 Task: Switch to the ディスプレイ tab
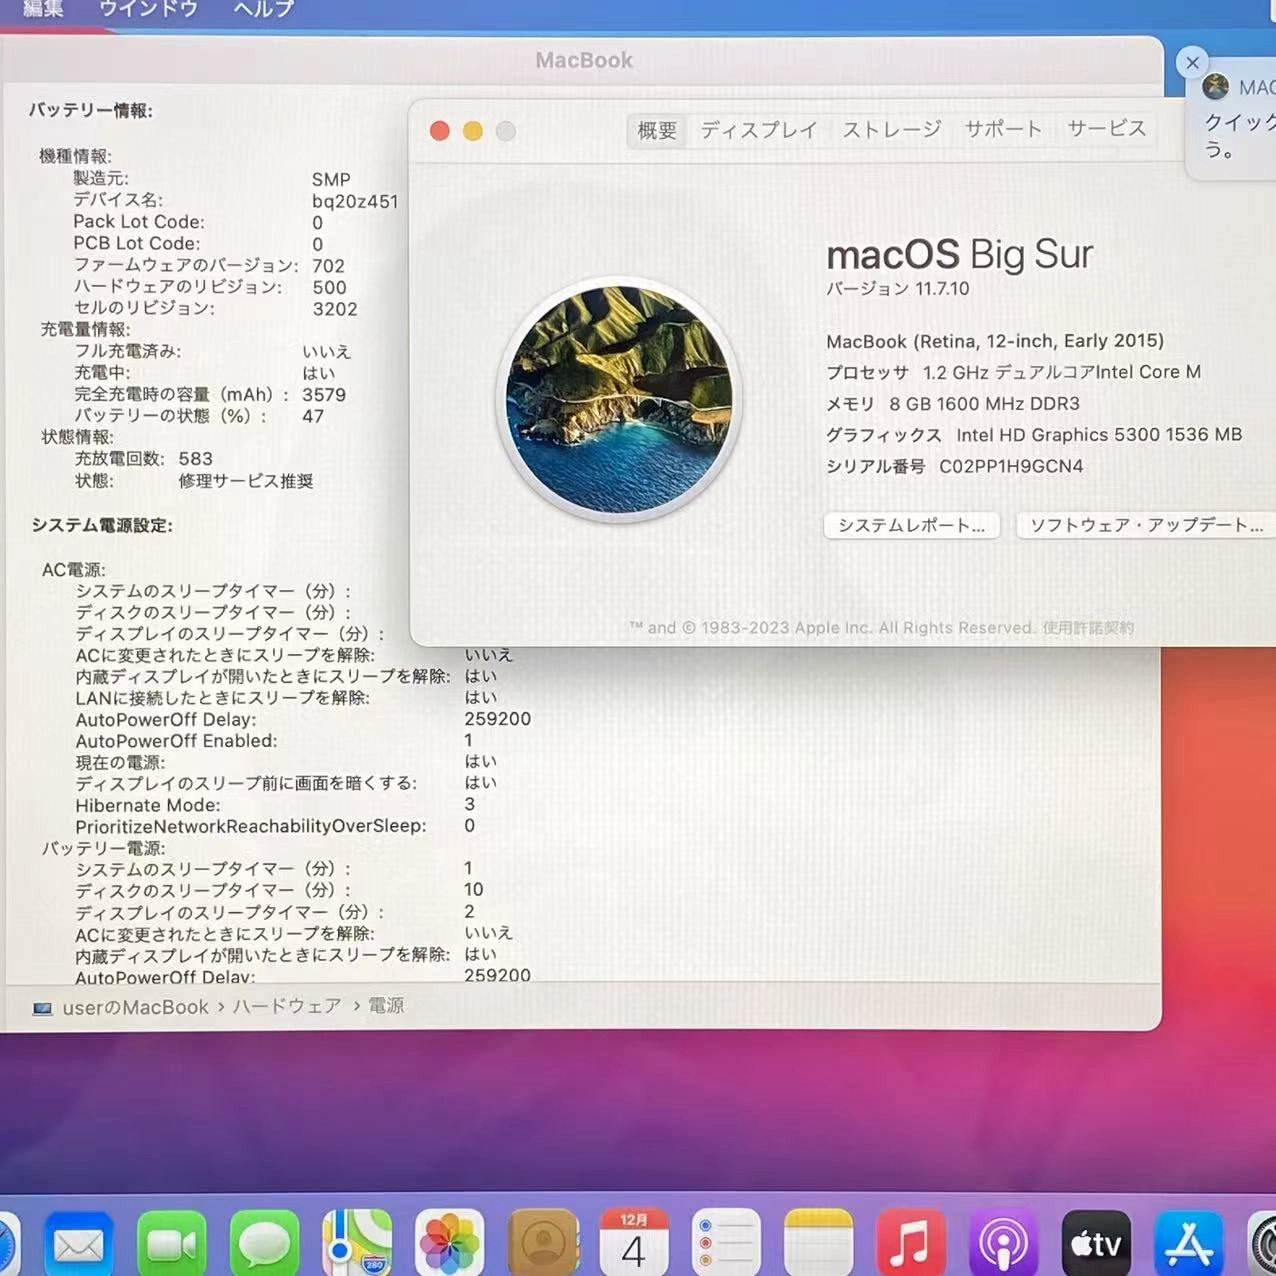758,129
